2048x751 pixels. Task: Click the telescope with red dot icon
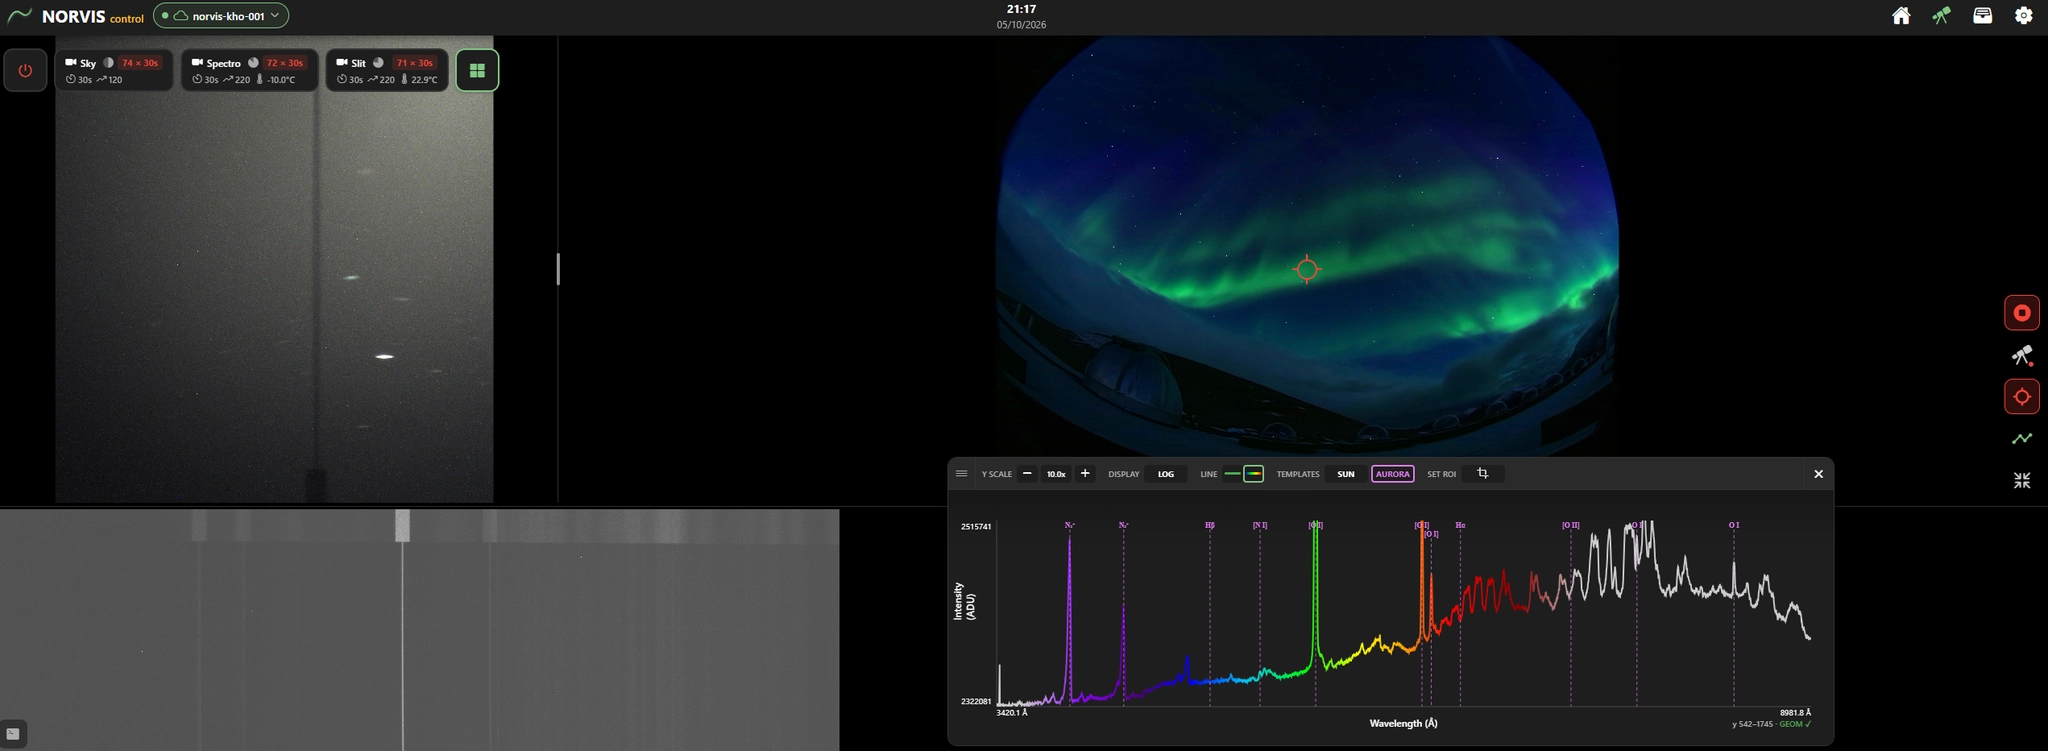(2022, 356)
